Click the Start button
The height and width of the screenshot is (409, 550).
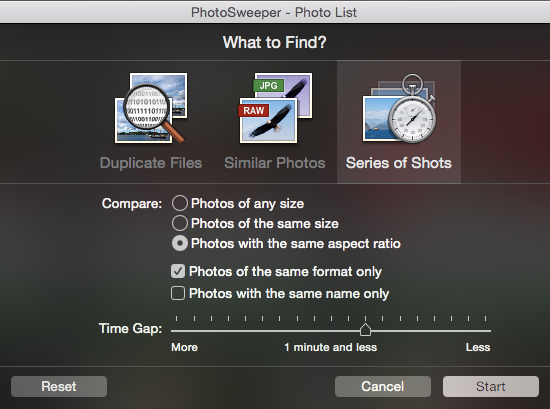point(491,387)
